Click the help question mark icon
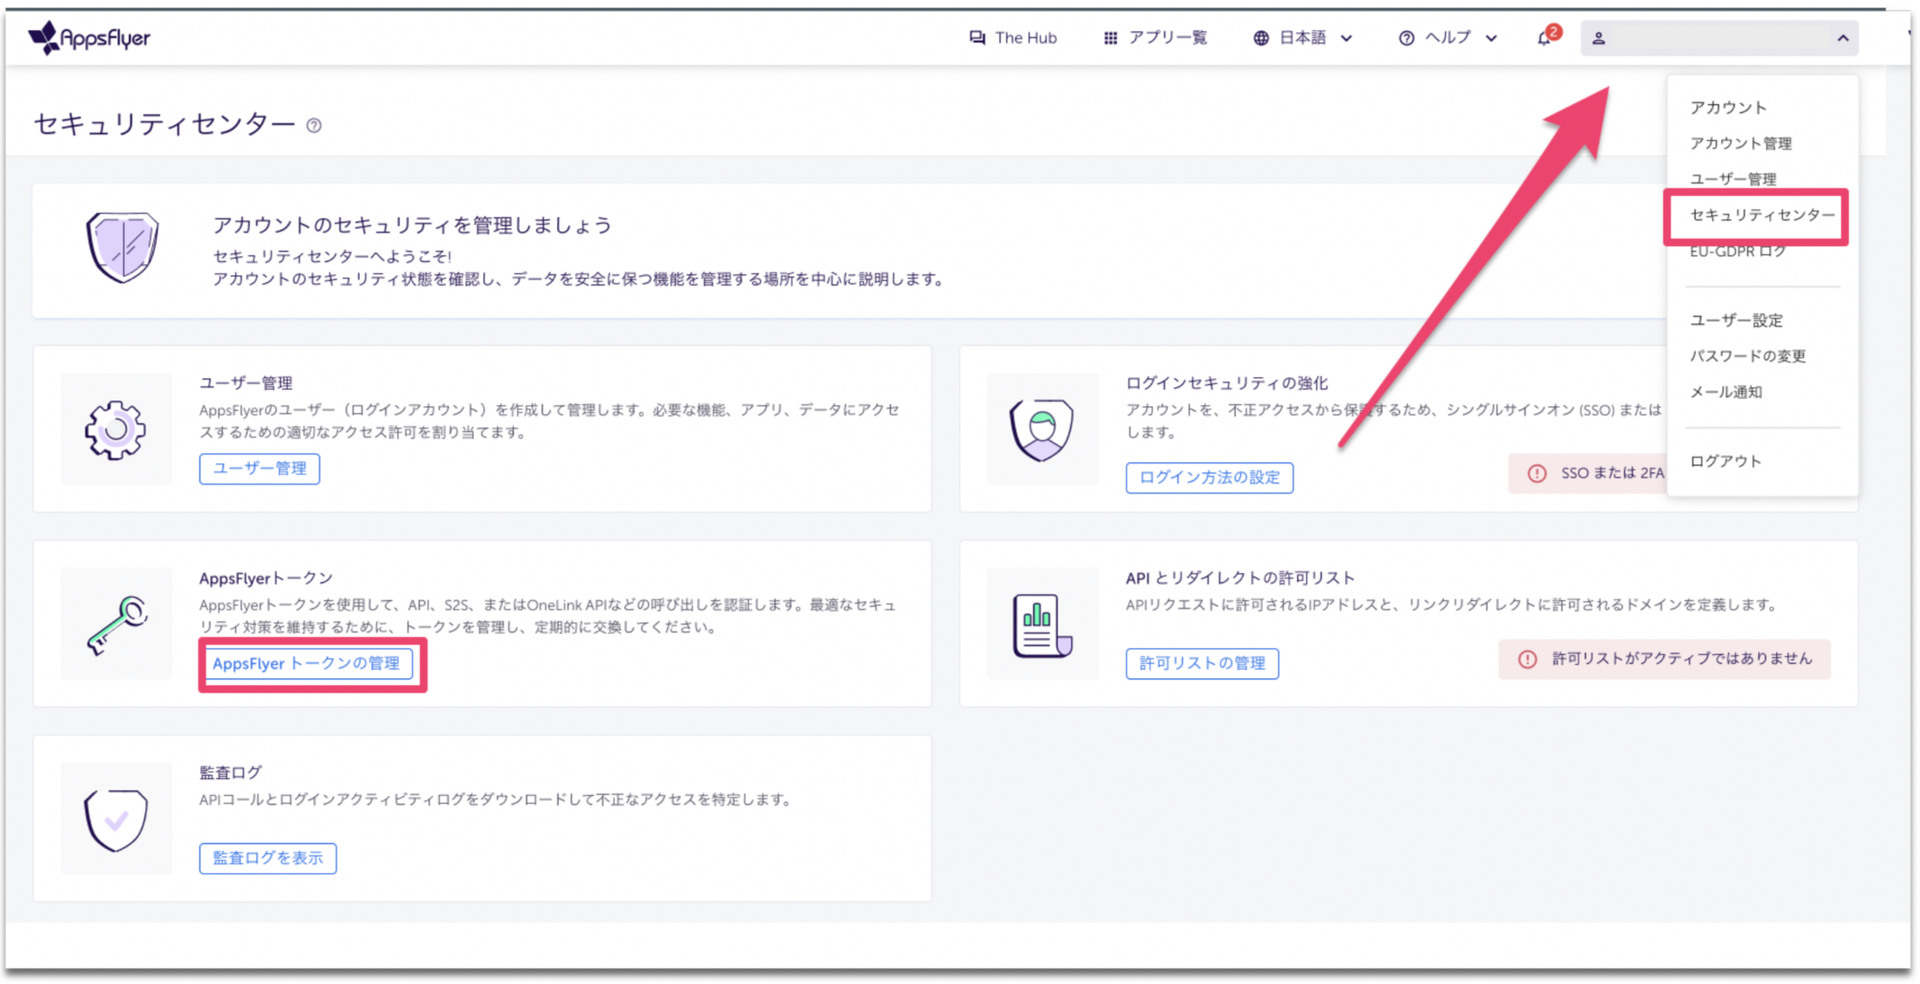Screen dimensions: 1920x984 pos(1406,38)
